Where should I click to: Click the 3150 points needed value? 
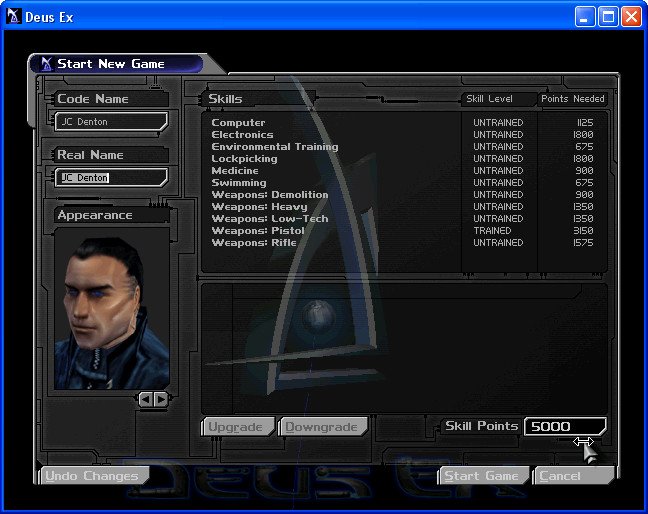(x=583, y=231)
